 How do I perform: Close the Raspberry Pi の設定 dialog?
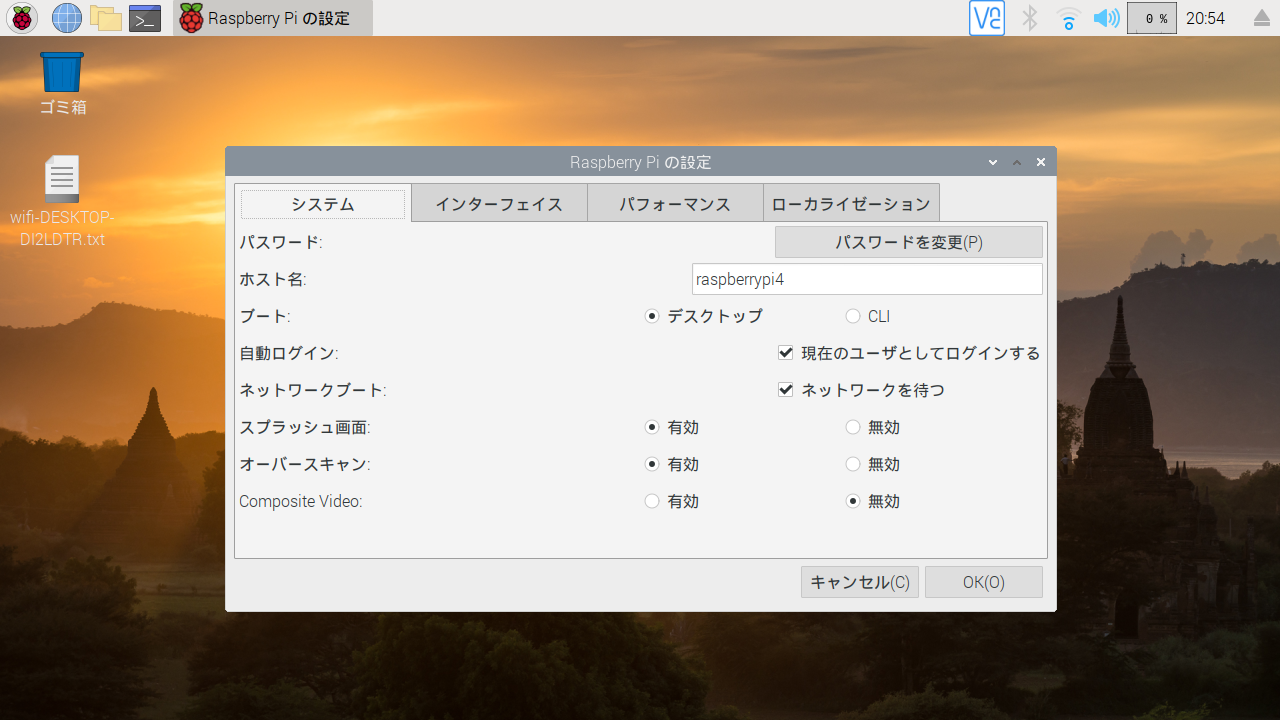point(1041,162)
